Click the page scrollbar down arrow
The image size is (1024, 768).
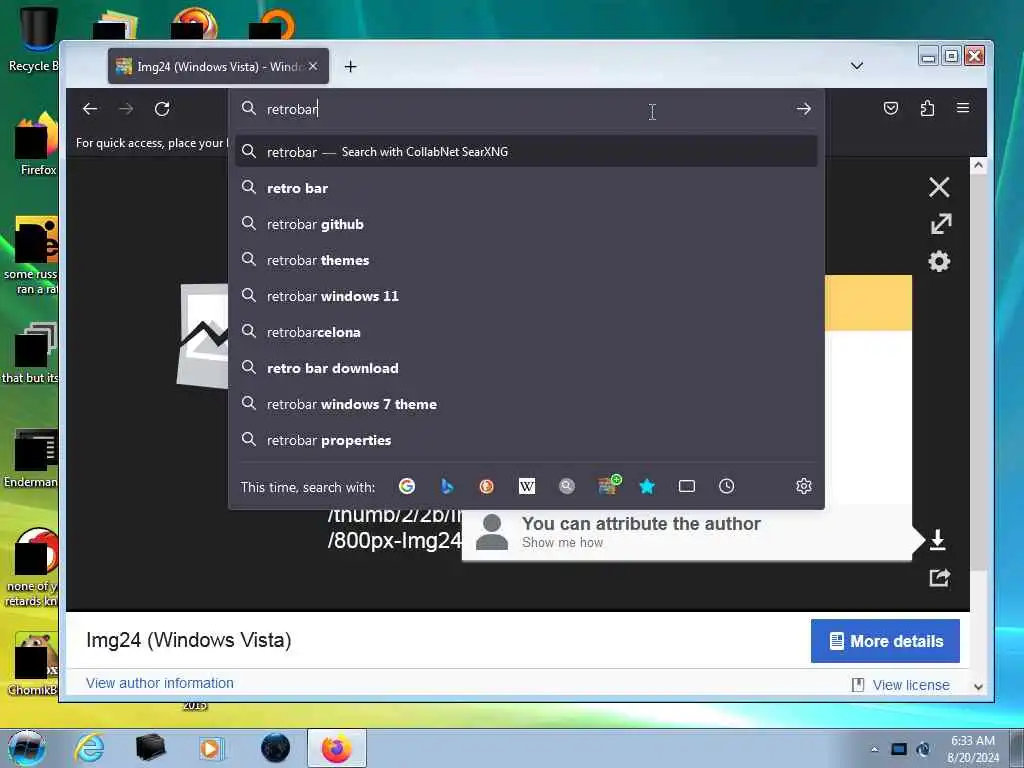tap(978, 686)
